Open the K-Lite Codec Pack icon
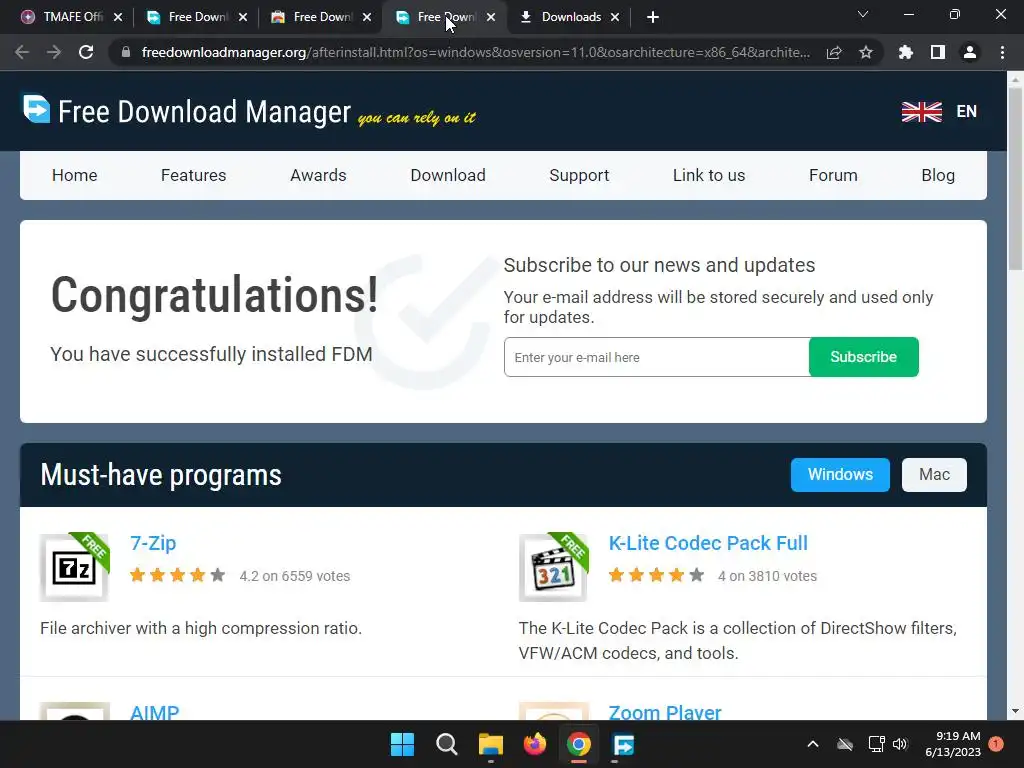 pyautogui.click(x=553, y=567)
